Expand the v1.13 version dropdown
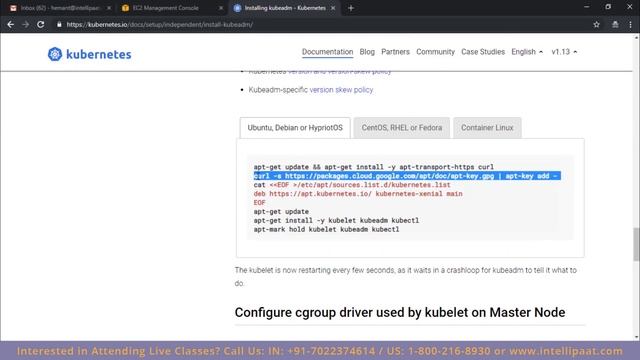The height and width of the screenshot is (360, 640). [x=564, y=52]
